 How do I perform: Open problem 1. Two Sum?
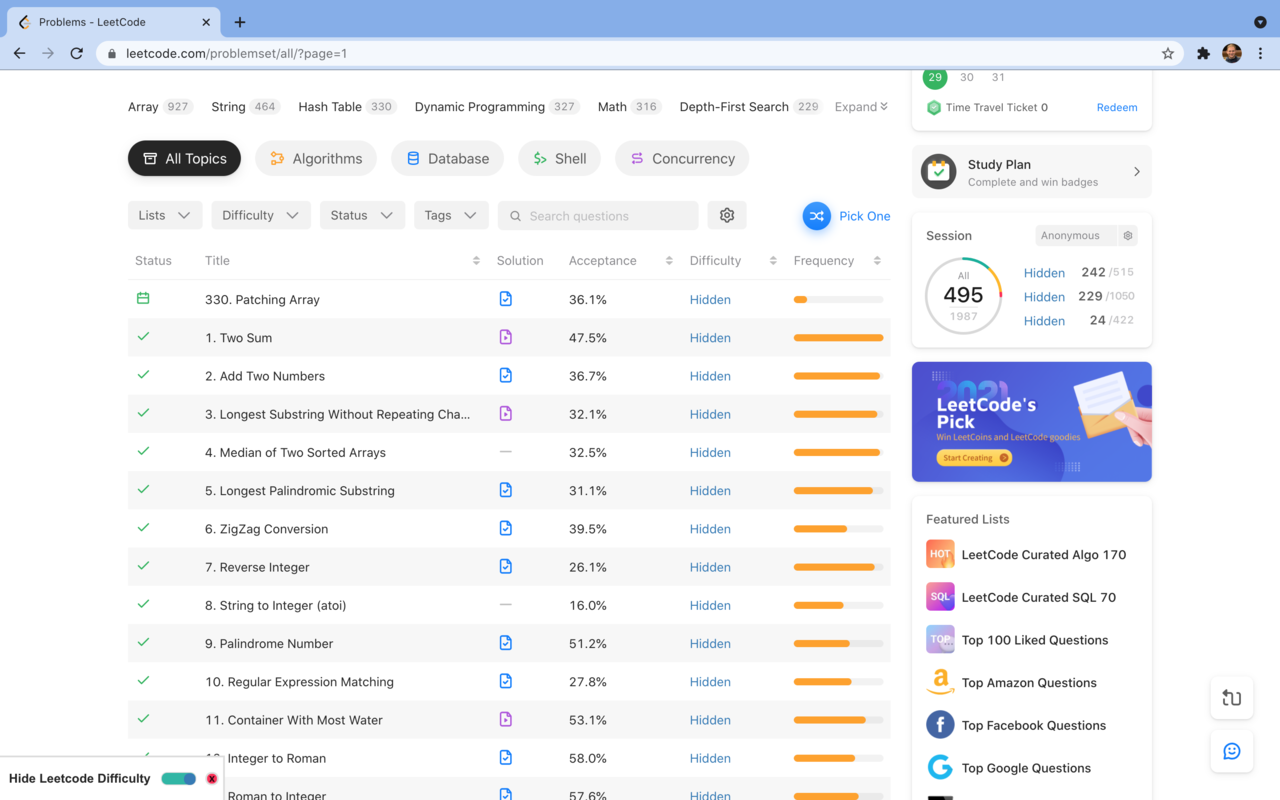(x=238, y=338)
